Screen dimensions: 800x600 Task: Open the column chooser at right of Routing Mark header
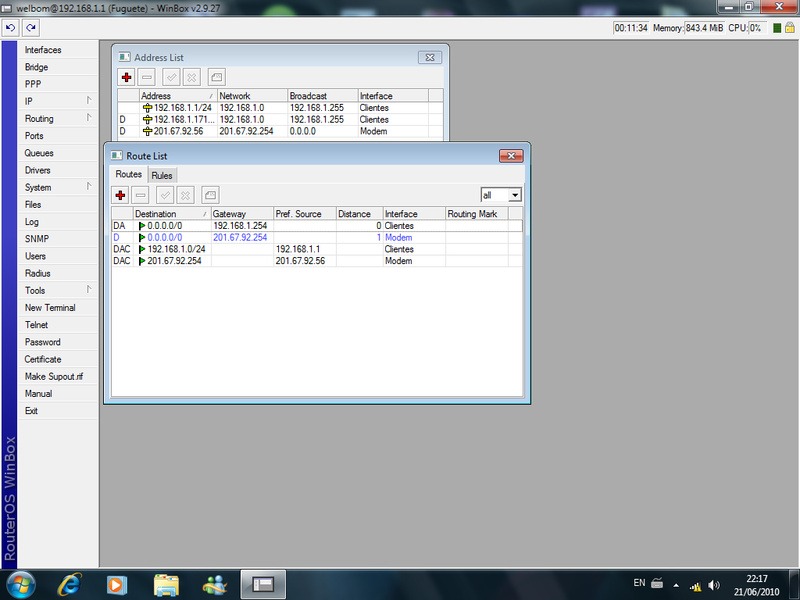point(515,214)
